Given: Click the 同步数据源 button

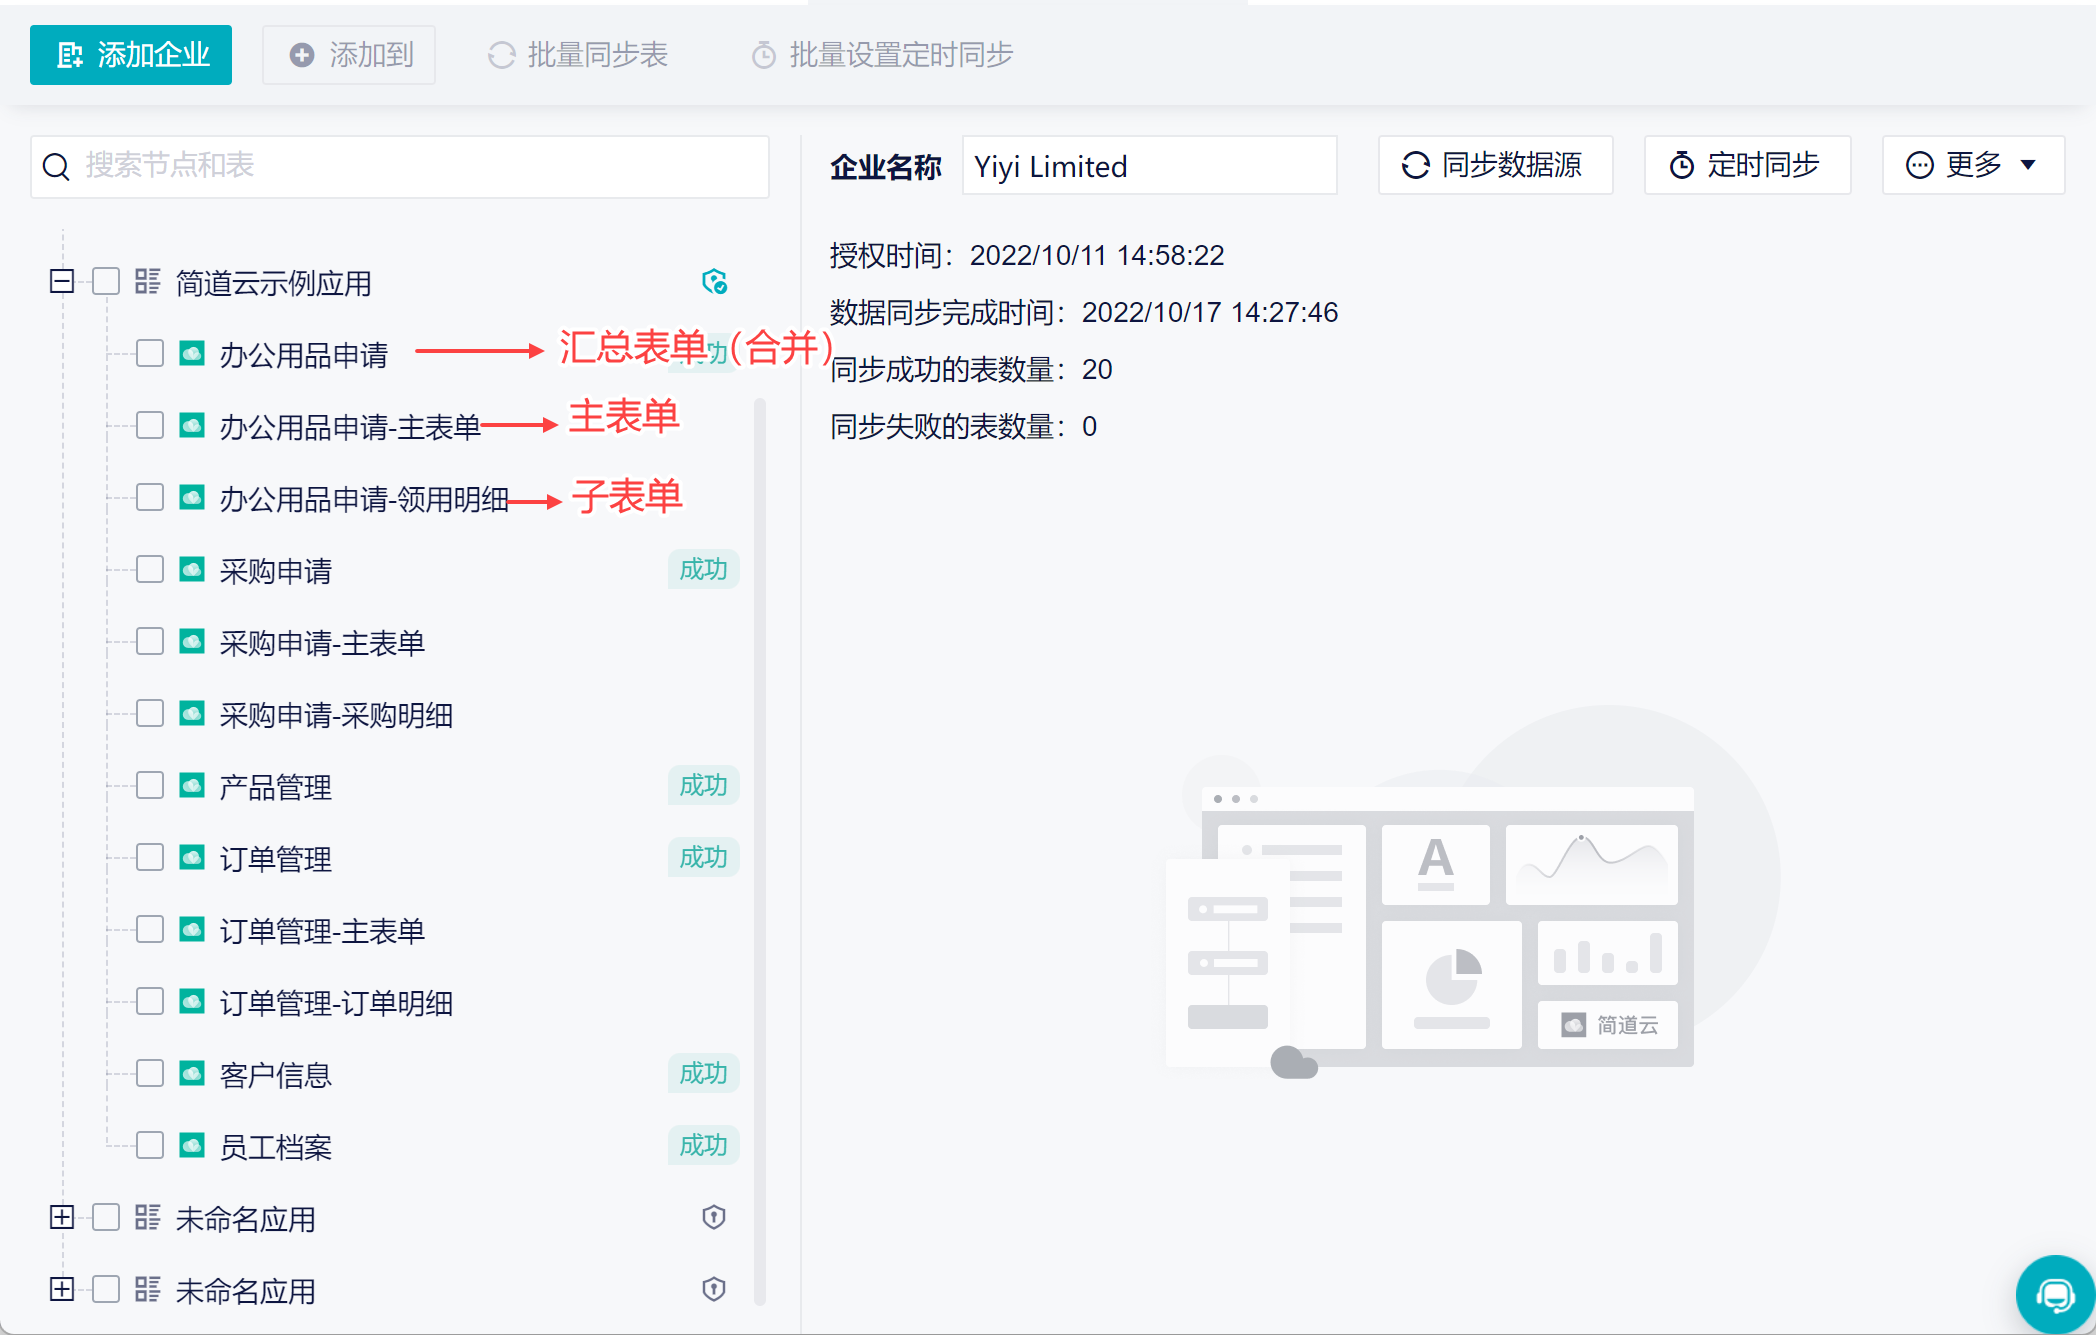Looking at the screenshot, I should pyautogui.click(x=1494, y=165).
